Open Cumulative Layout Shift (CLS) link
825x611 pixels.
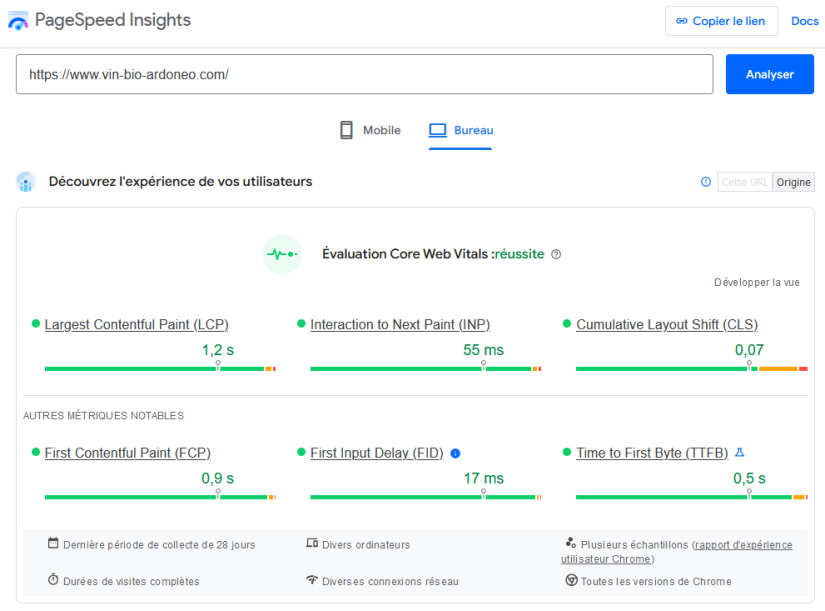coord(667,325)
